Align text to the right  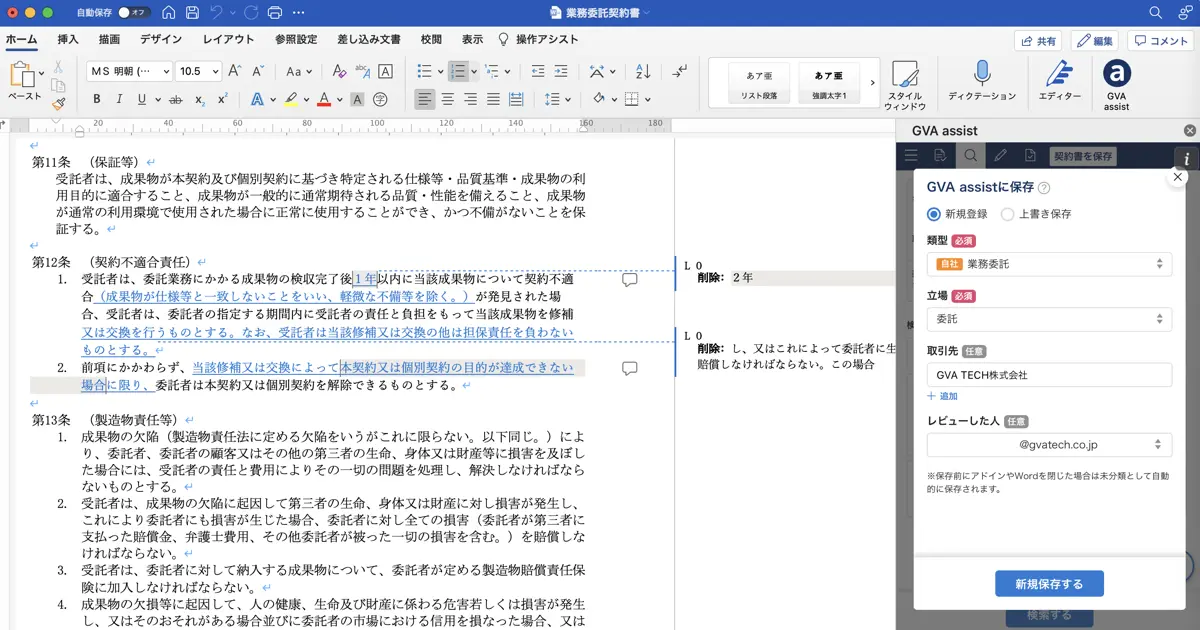point(471,99)
